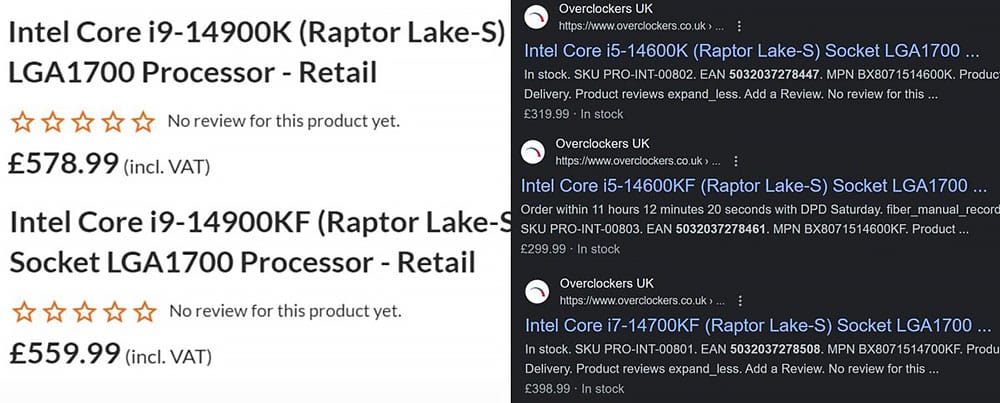1000x403 pixels.
Task: Click the first star of i9-14900K rating
Action: [22, 121]
